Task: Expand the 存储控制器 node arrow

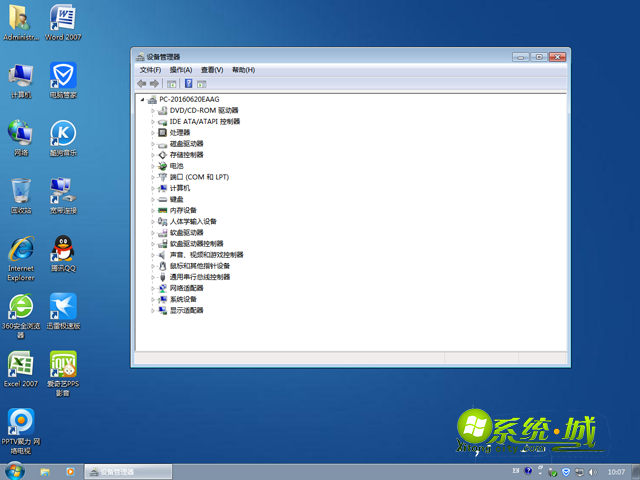Action: coord(153,155)
